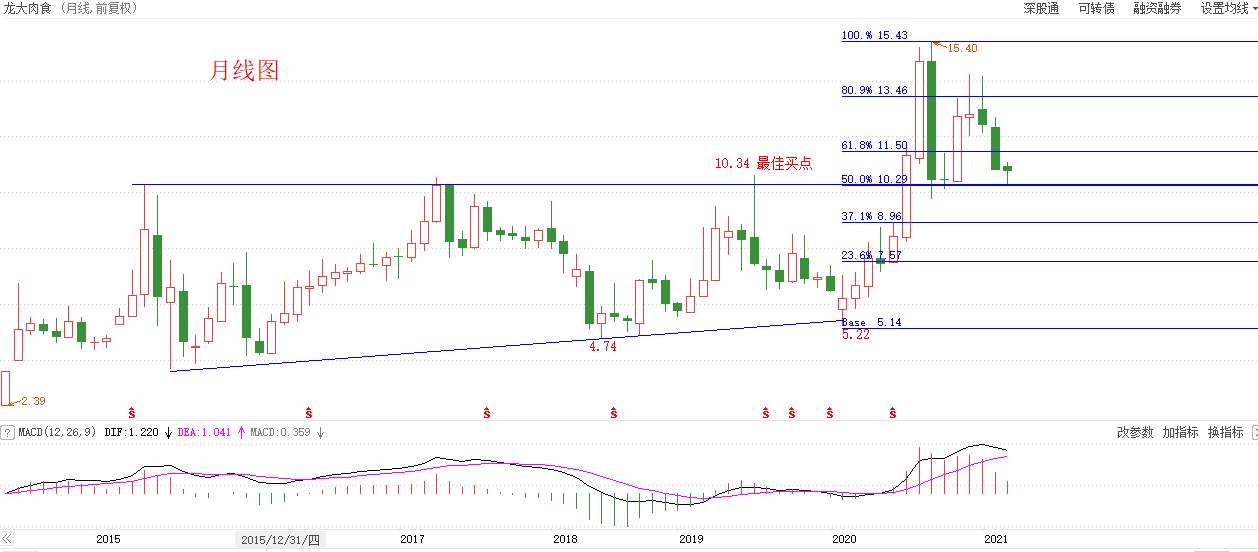The height and width of the screenshot is (552, 1258).
Task: Click the red S marker nearest 2015
Action: [132, 412]
